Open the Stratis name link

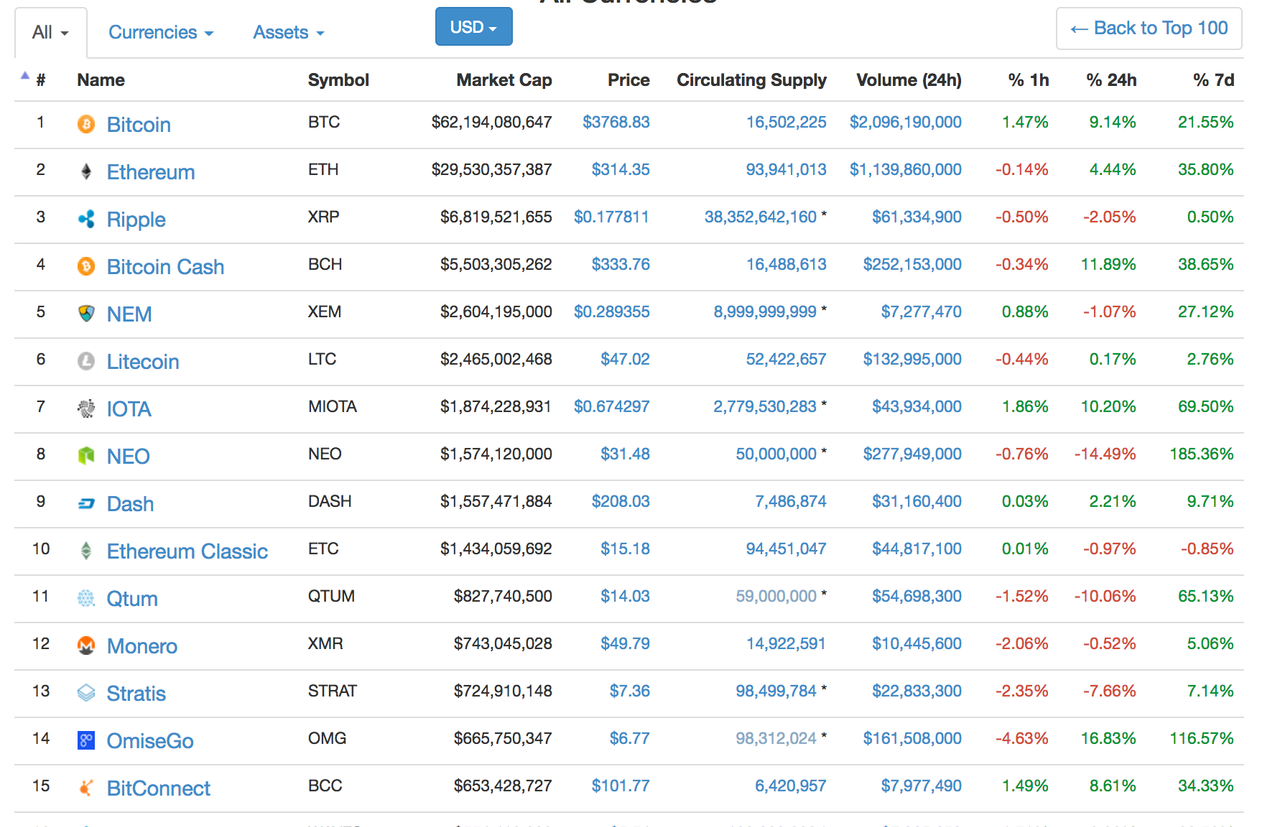pyautogui.click(x=136, y=694)
